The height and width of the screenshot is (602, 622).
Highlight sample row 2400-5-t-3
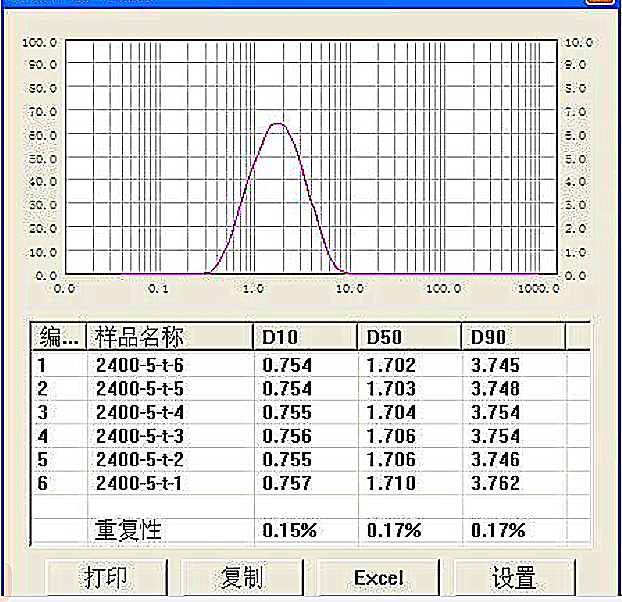(x=139, y=437)
